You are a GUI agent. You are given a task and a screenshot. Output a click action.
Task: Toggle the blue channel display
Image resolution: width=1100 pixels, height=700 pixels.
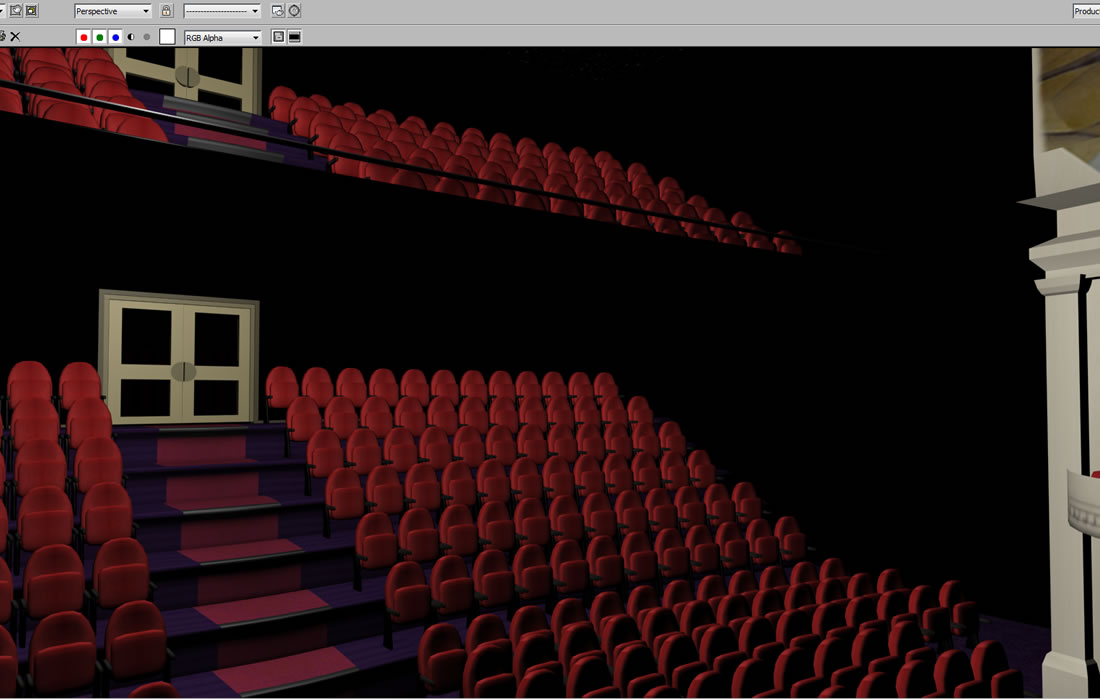tap(116, 37)
